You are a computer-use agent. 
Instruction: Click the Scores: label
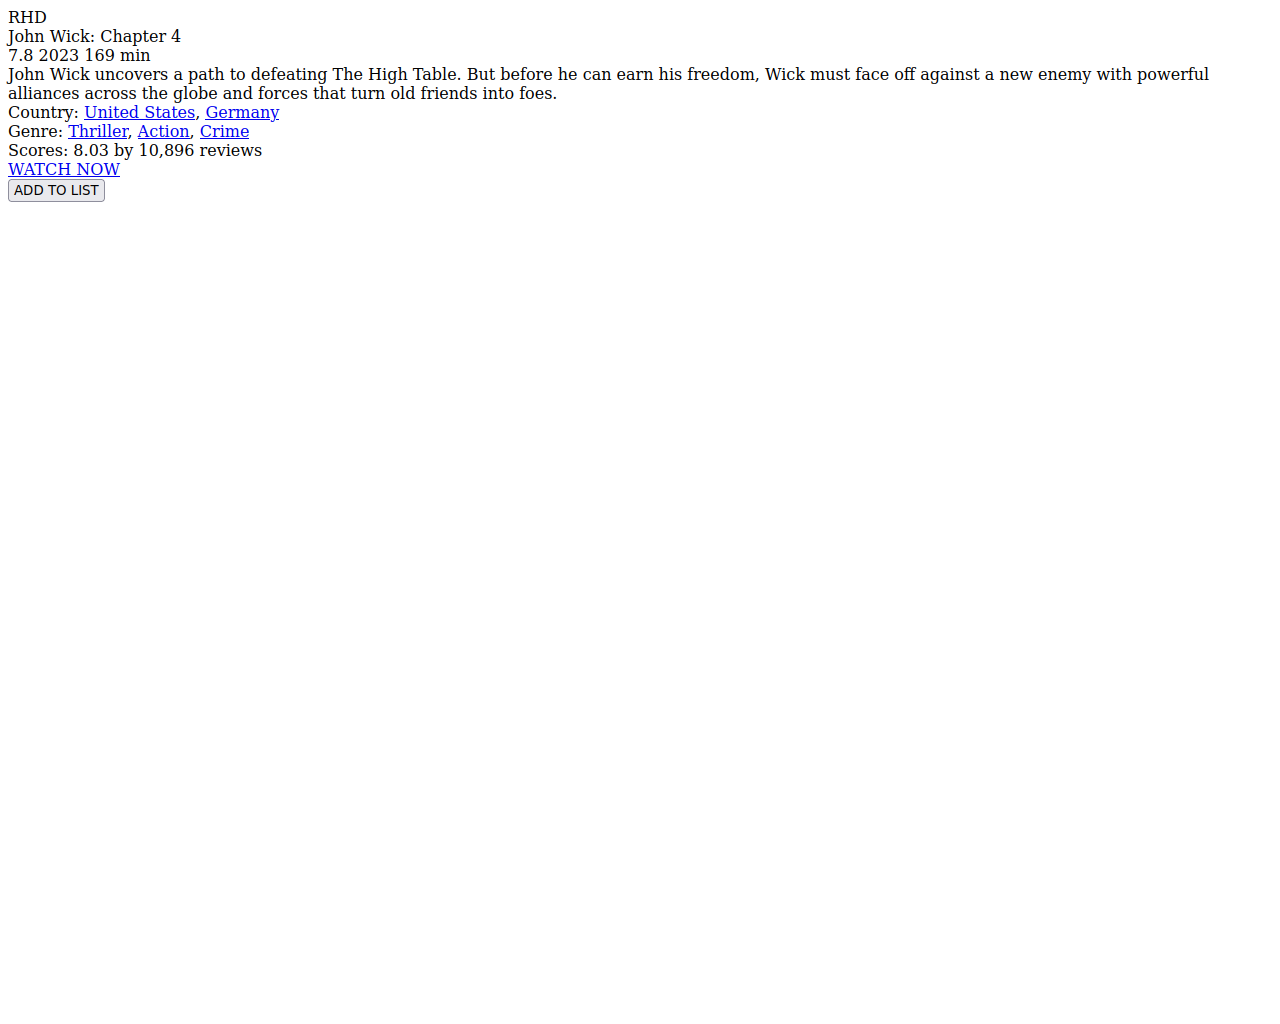coord(38,151)
